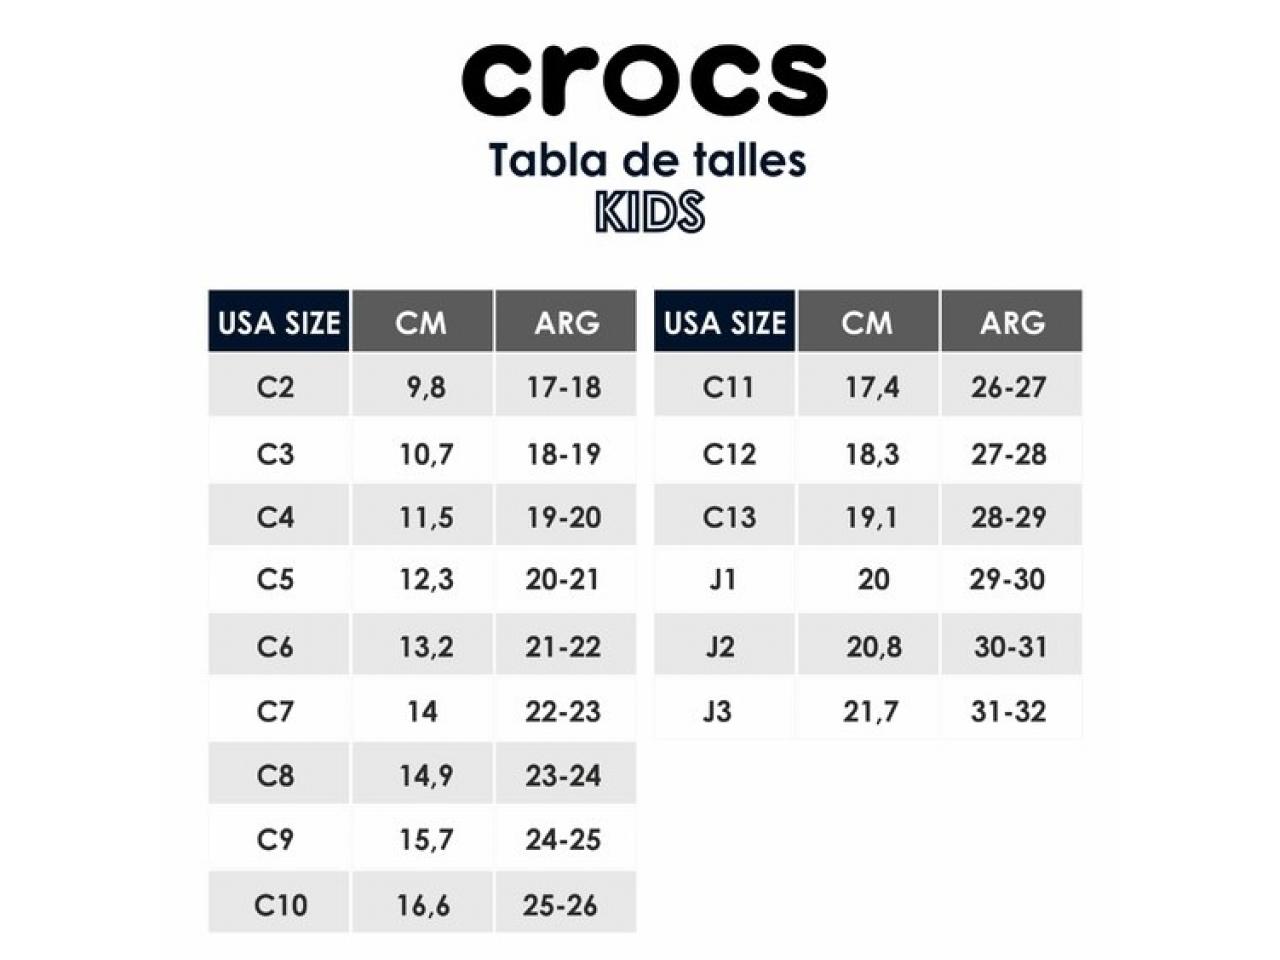Click the C10 size cell
Viewport: 1280px width, 960px height.
(x=279, y=904)
